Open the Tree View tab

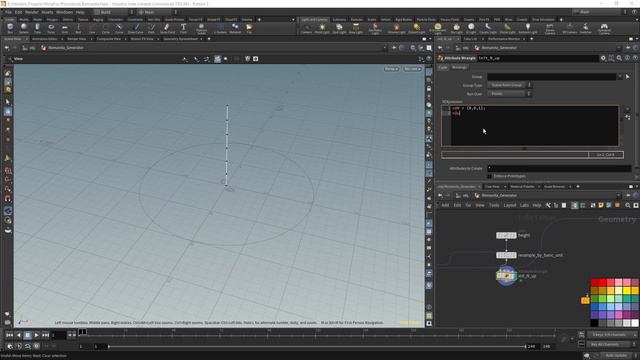(x=492, y=187)
